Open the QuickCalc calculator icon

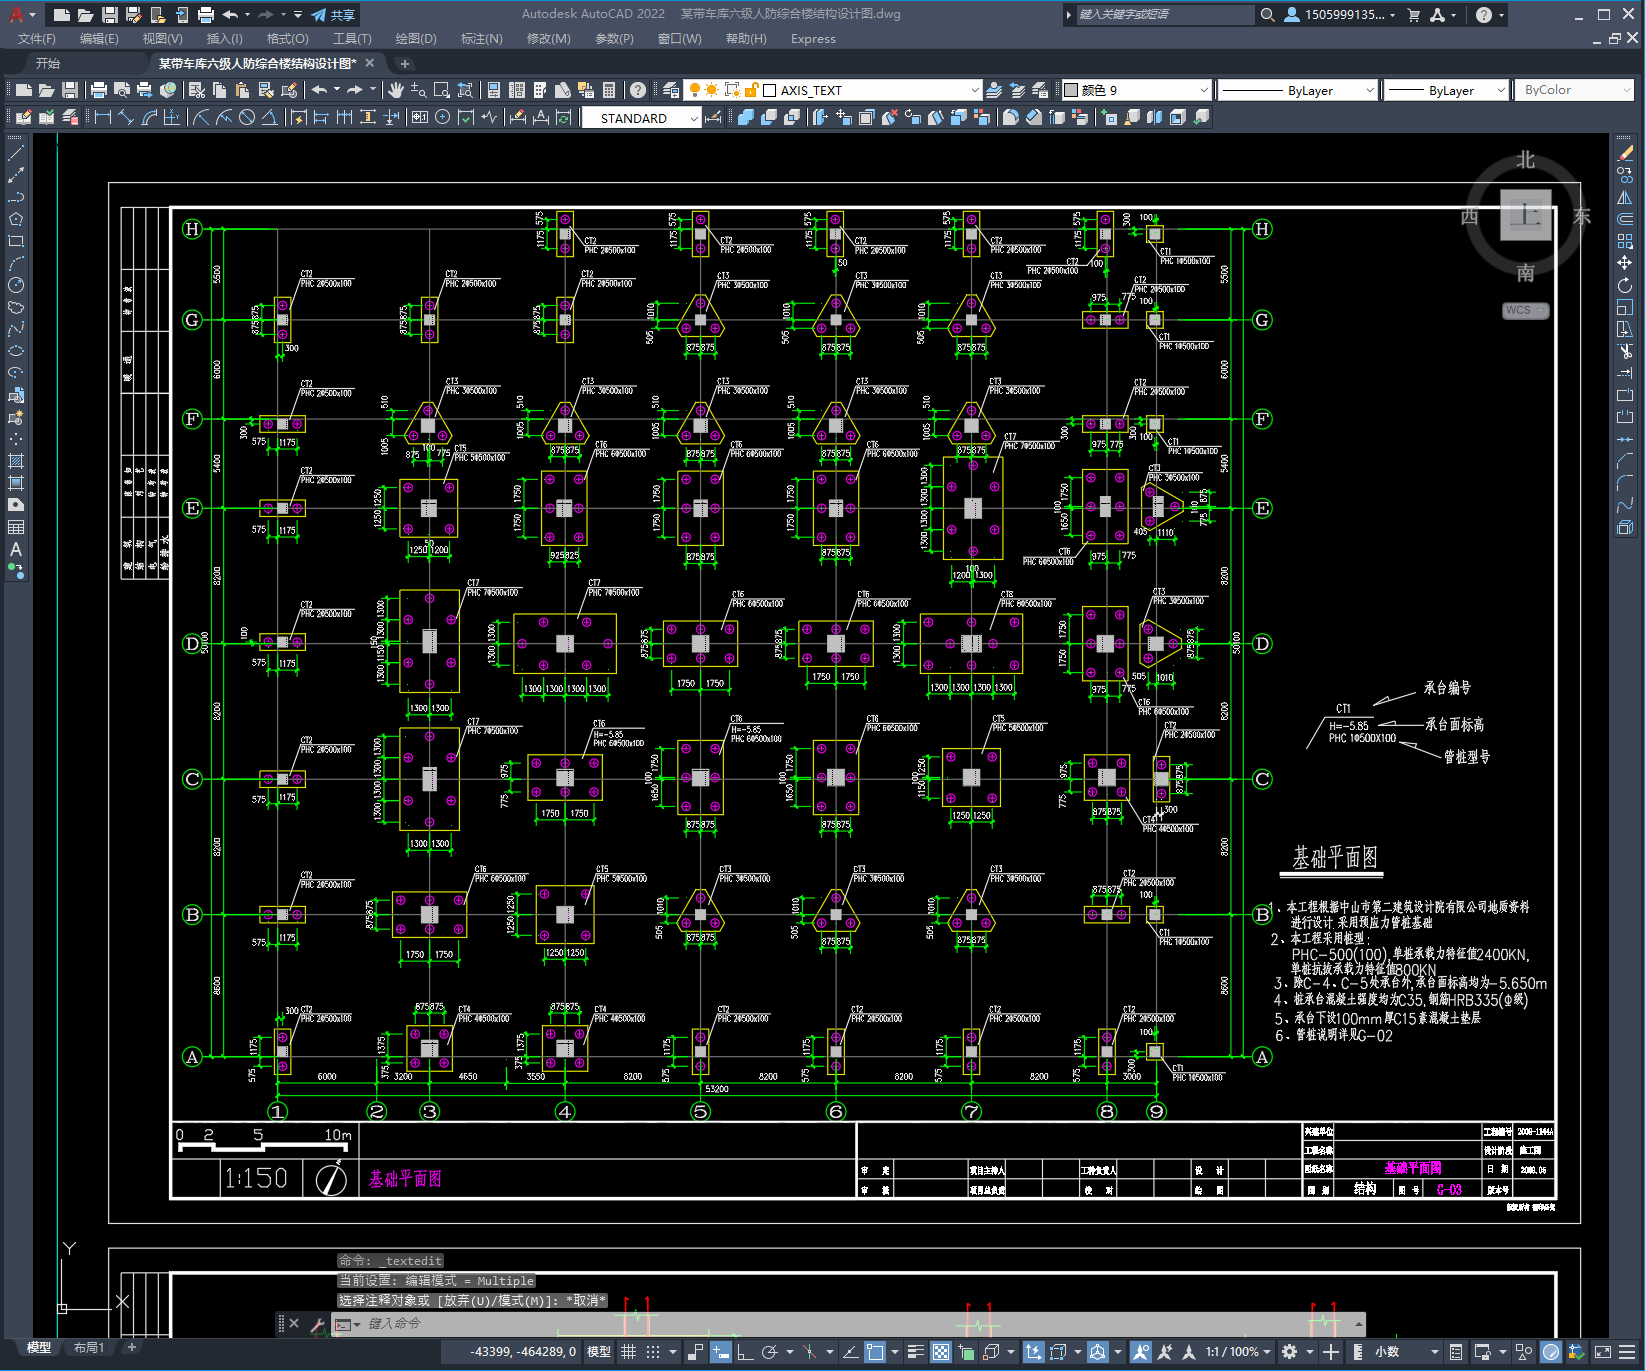(609, 90)
